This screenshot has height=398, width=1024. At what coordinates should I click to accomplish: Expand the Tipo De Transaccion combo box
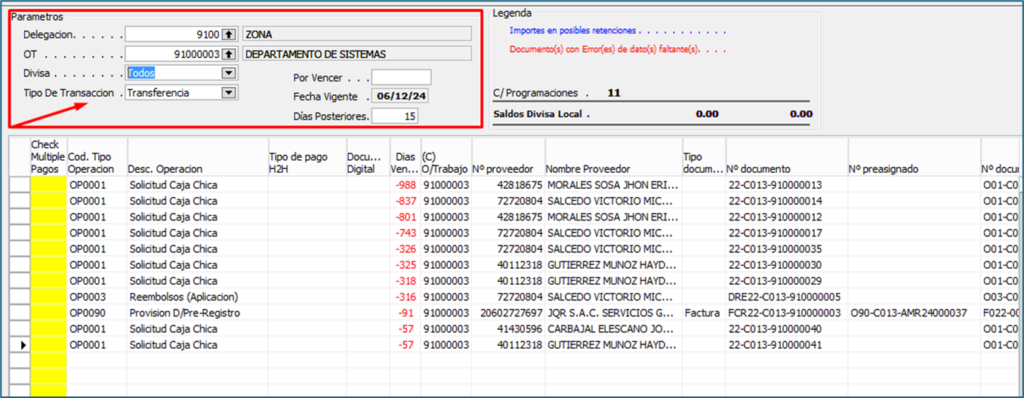click(x=228, y=93)
